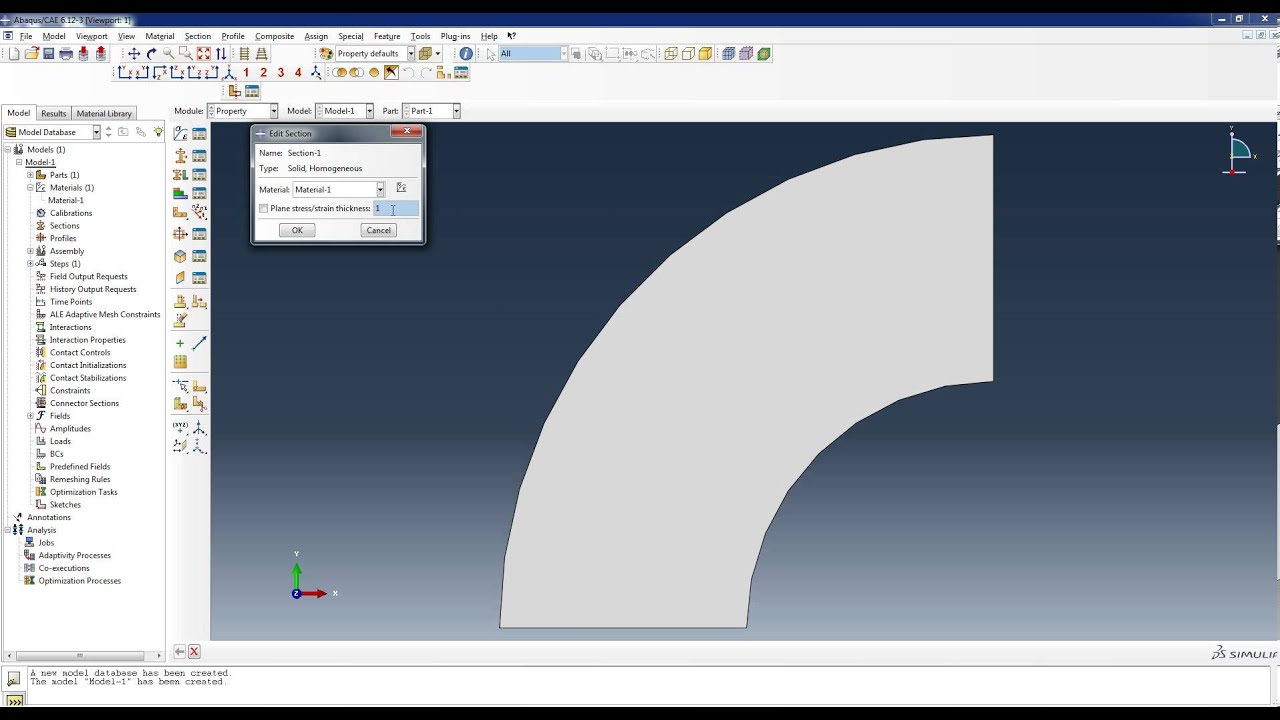1280x720 pixels.
Task: Open the Assign menu
Action: coord(316,36)
